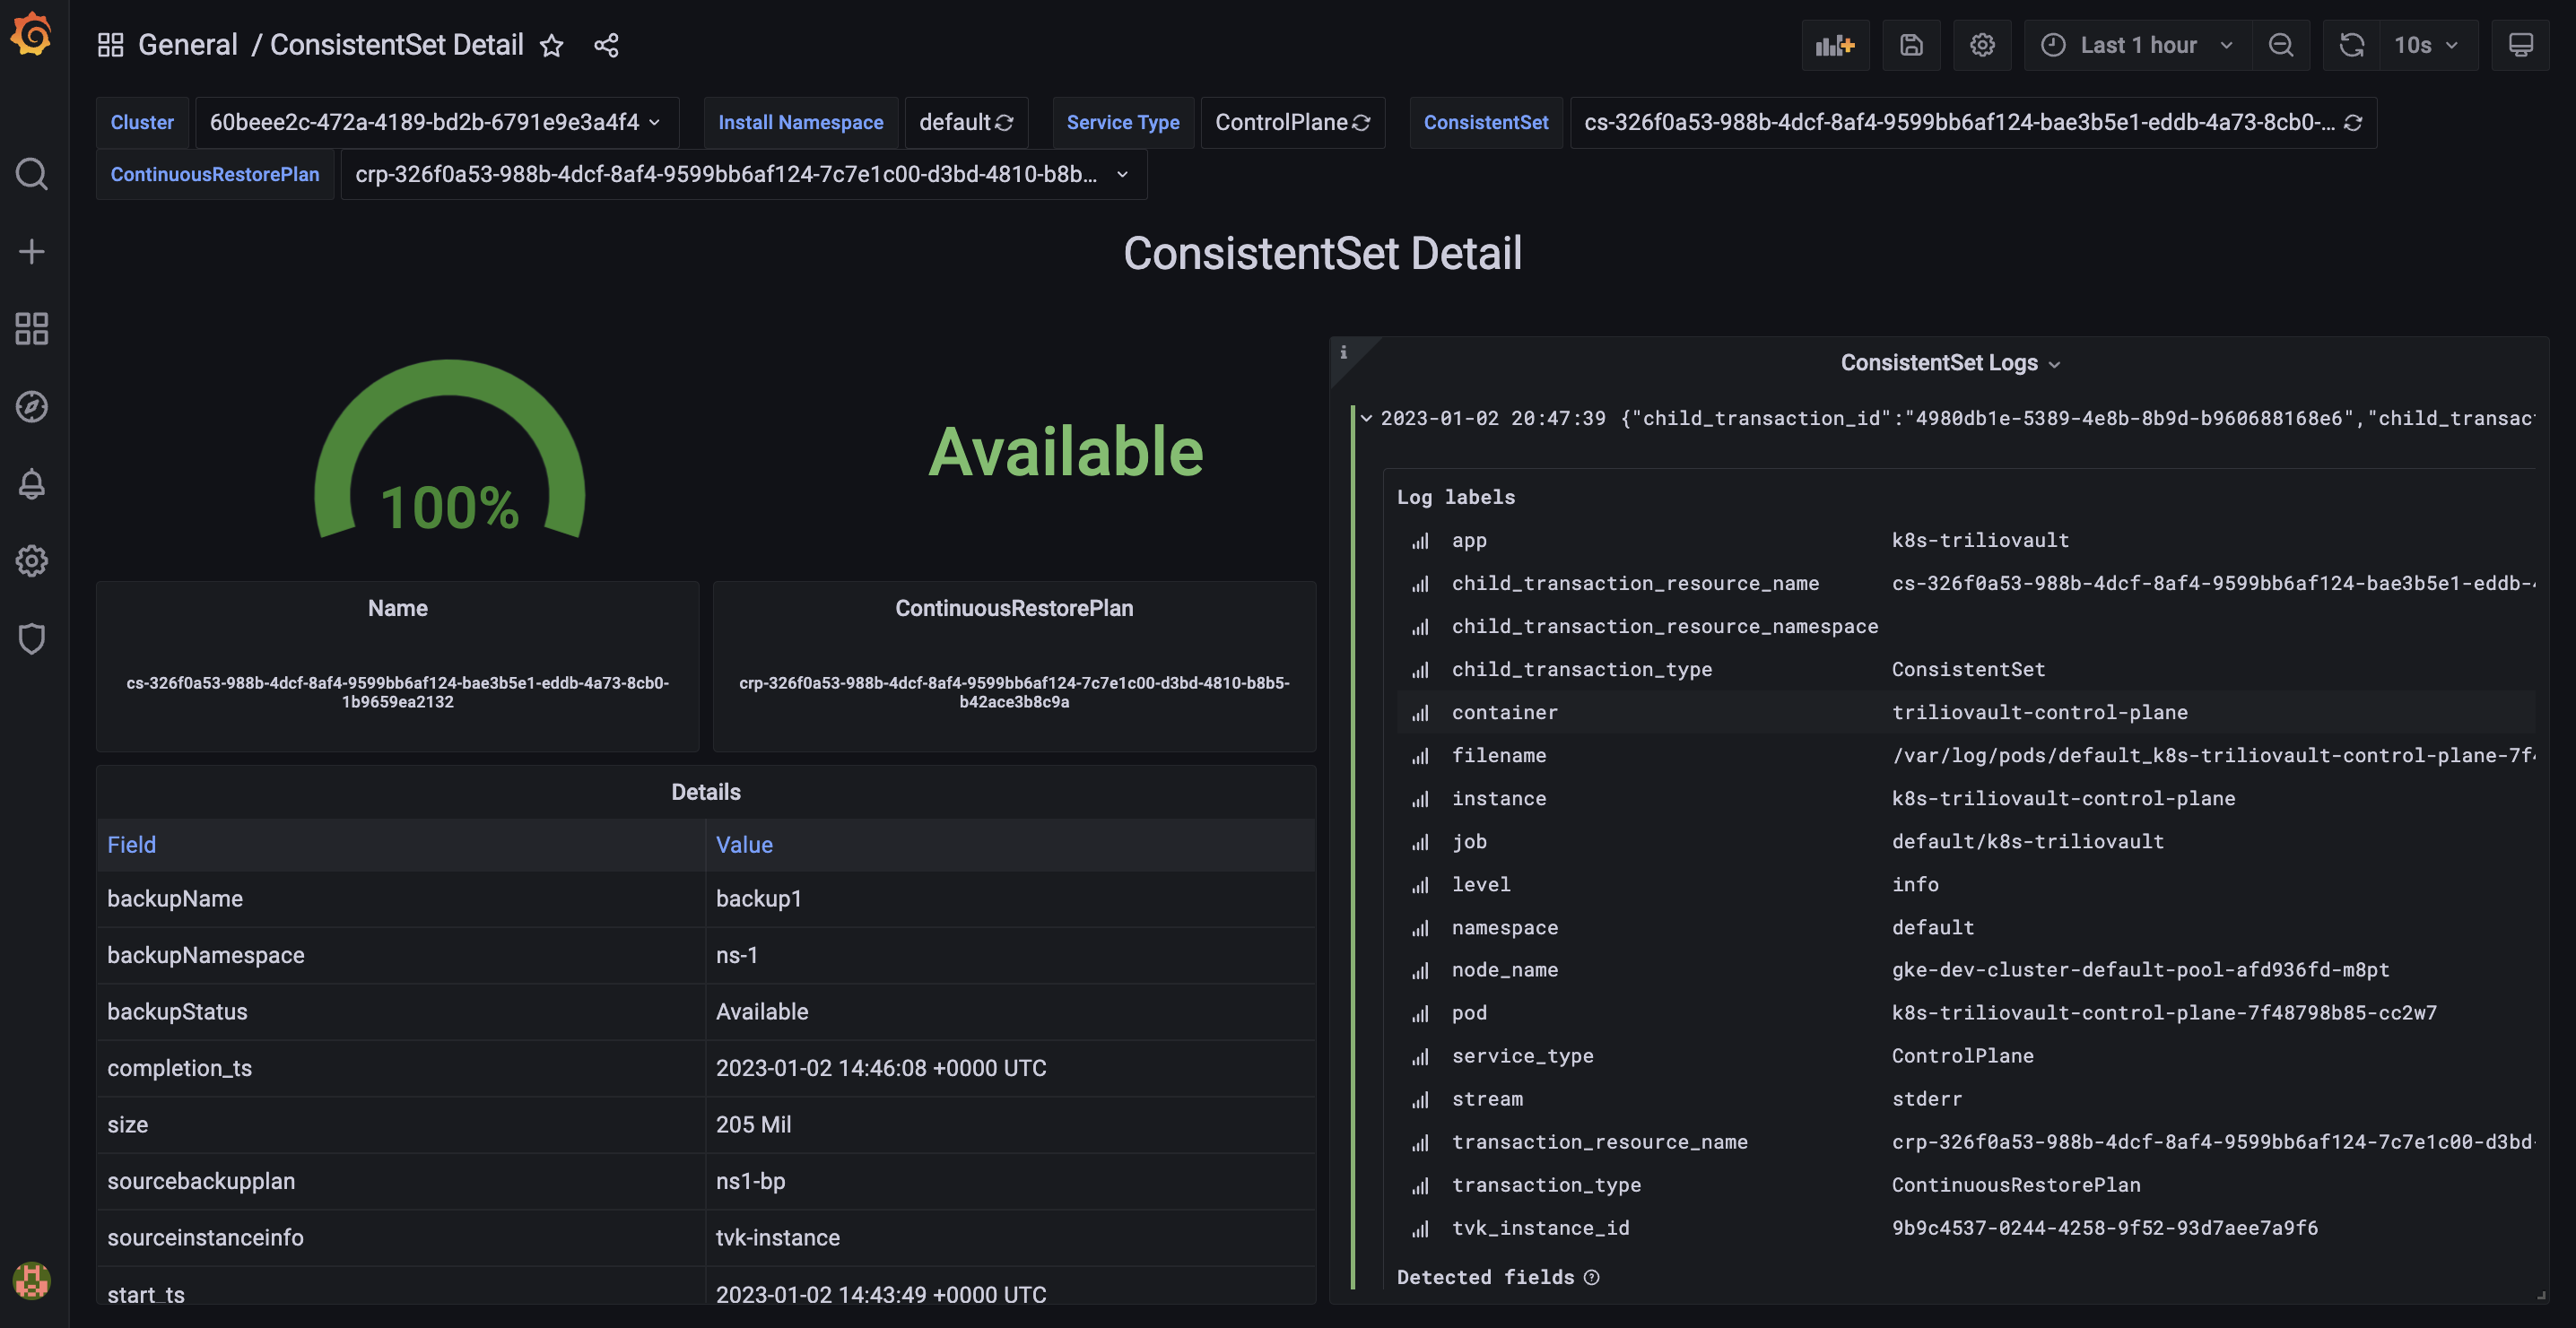Mark dashboard as favorite with star
Screen dimensions: 2576x1328
tap(551, 45)
